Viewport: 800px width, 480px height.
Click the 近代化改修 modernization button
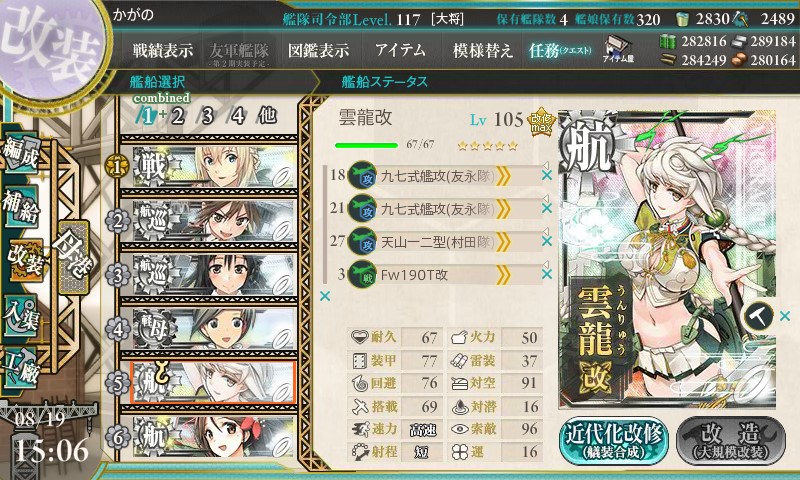614,440
